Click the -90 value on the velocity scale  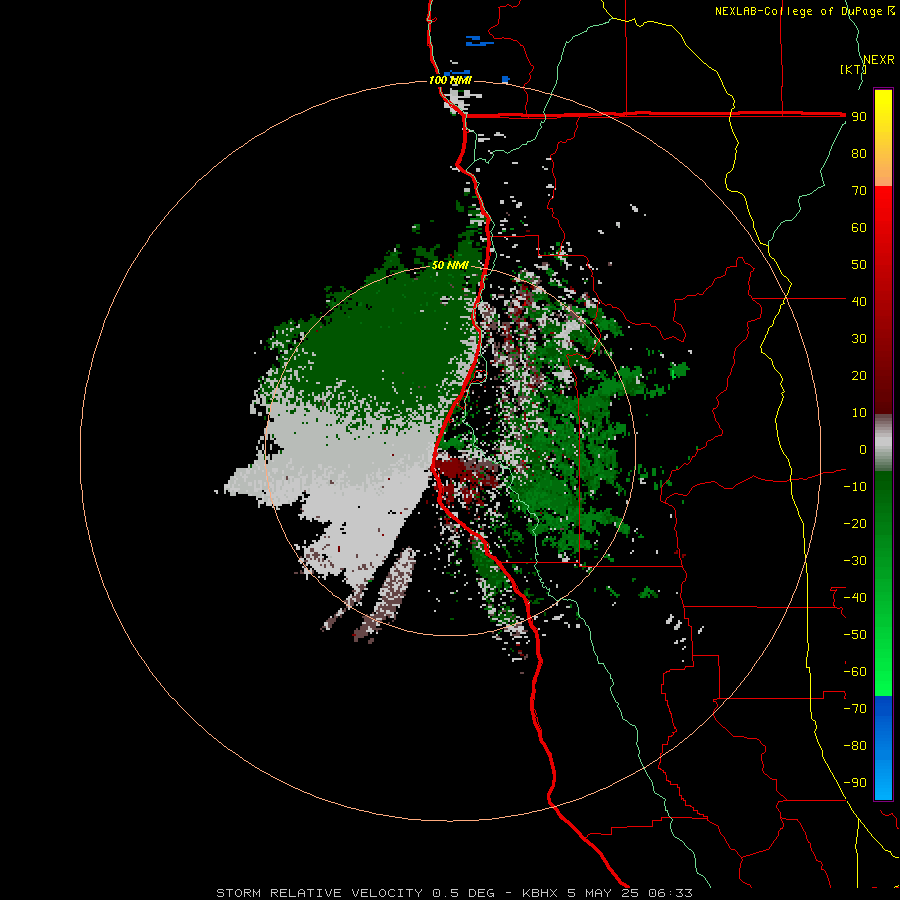point(855,783)
